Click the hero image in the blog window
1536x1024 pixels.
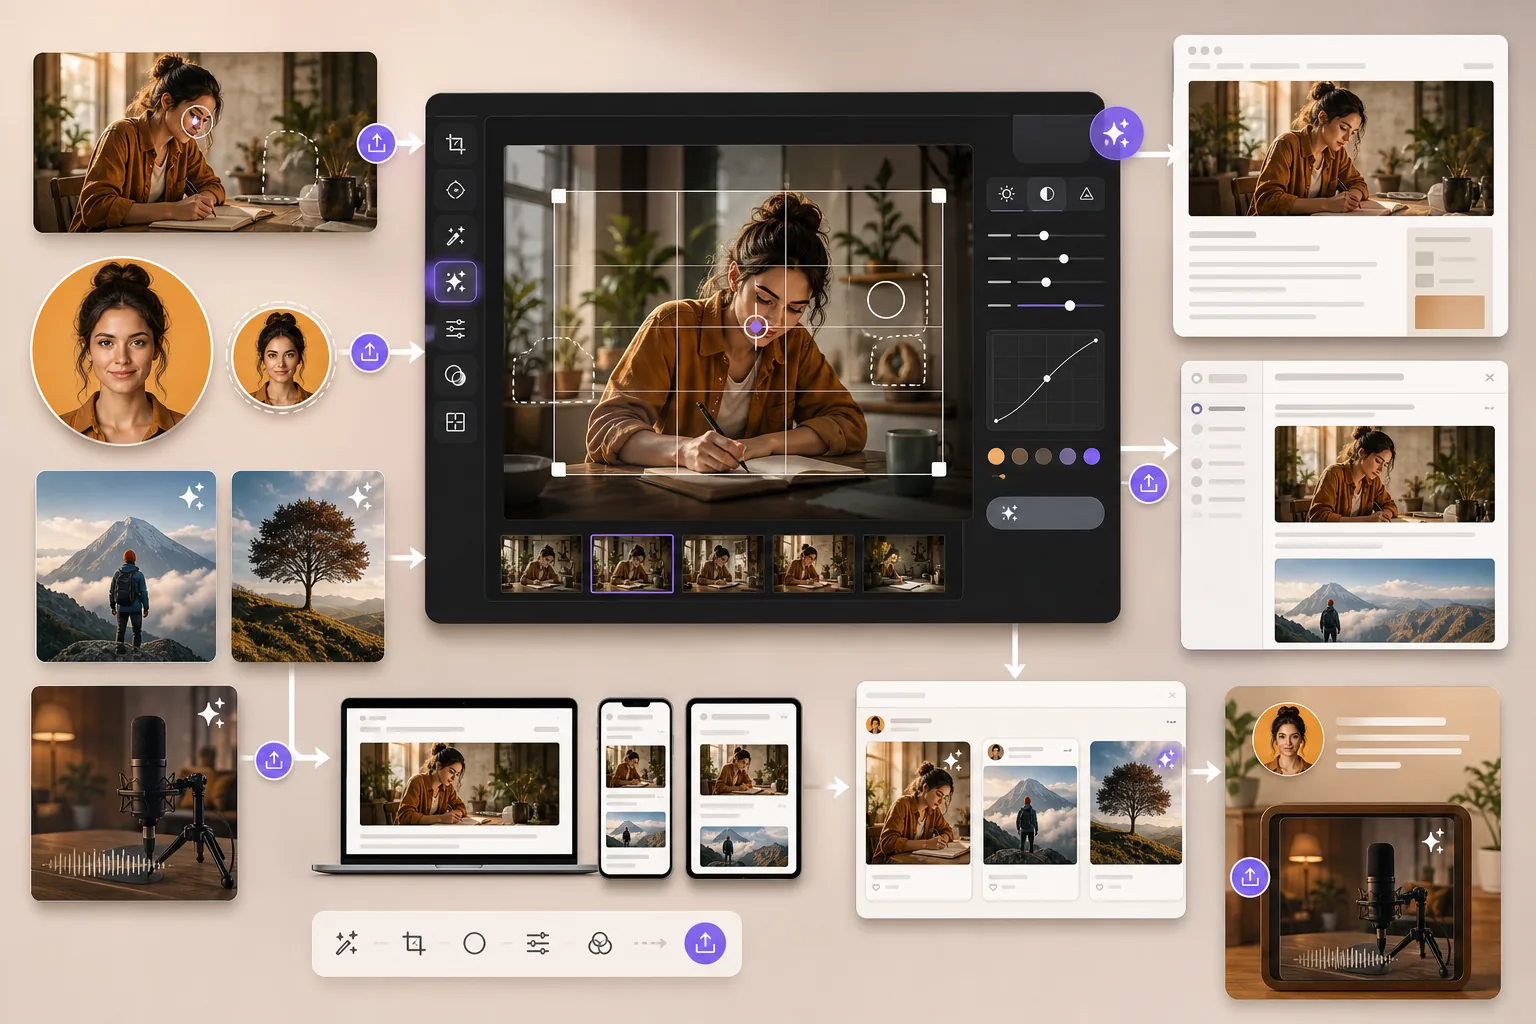pos(1341,148)
